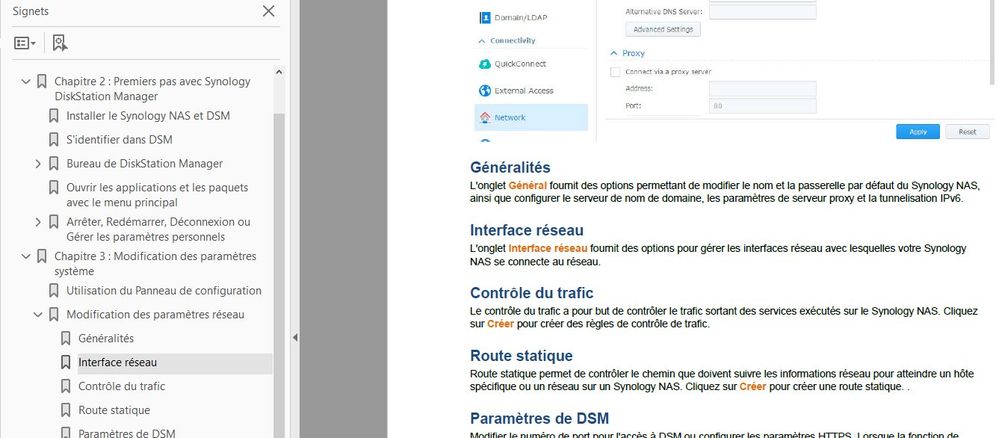999x438 pixels.
Task: Select Bureau de DiskStation Manager bookmark text
Action: (x=145, y=164)
